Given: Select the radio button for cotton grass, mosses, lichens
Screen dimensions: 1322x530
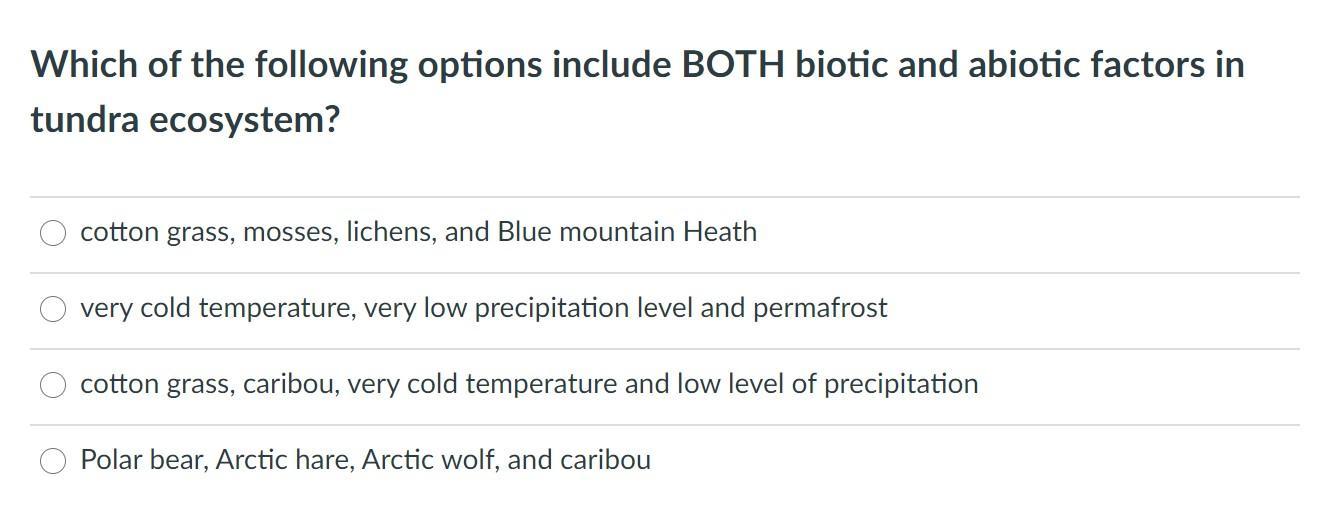Looking at the screenshot, I should (x=53, y=233).
